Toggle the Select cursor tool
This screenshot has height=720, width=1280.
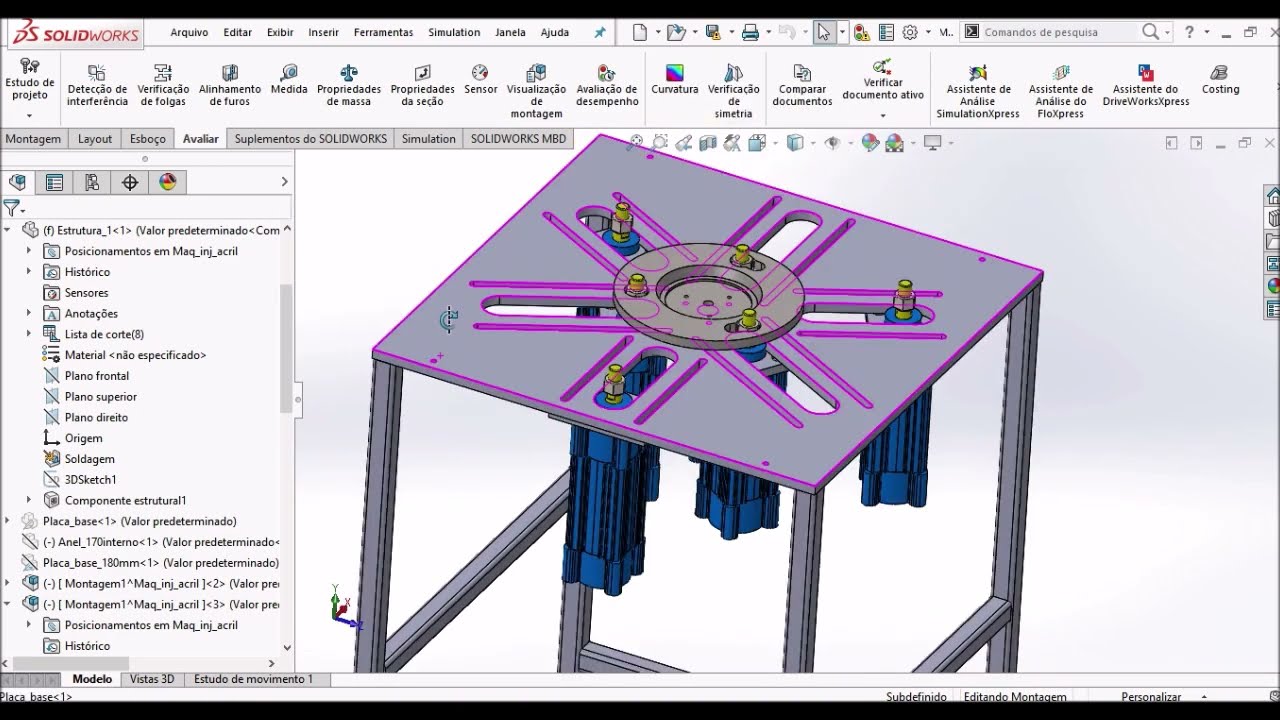pos(823,32)
